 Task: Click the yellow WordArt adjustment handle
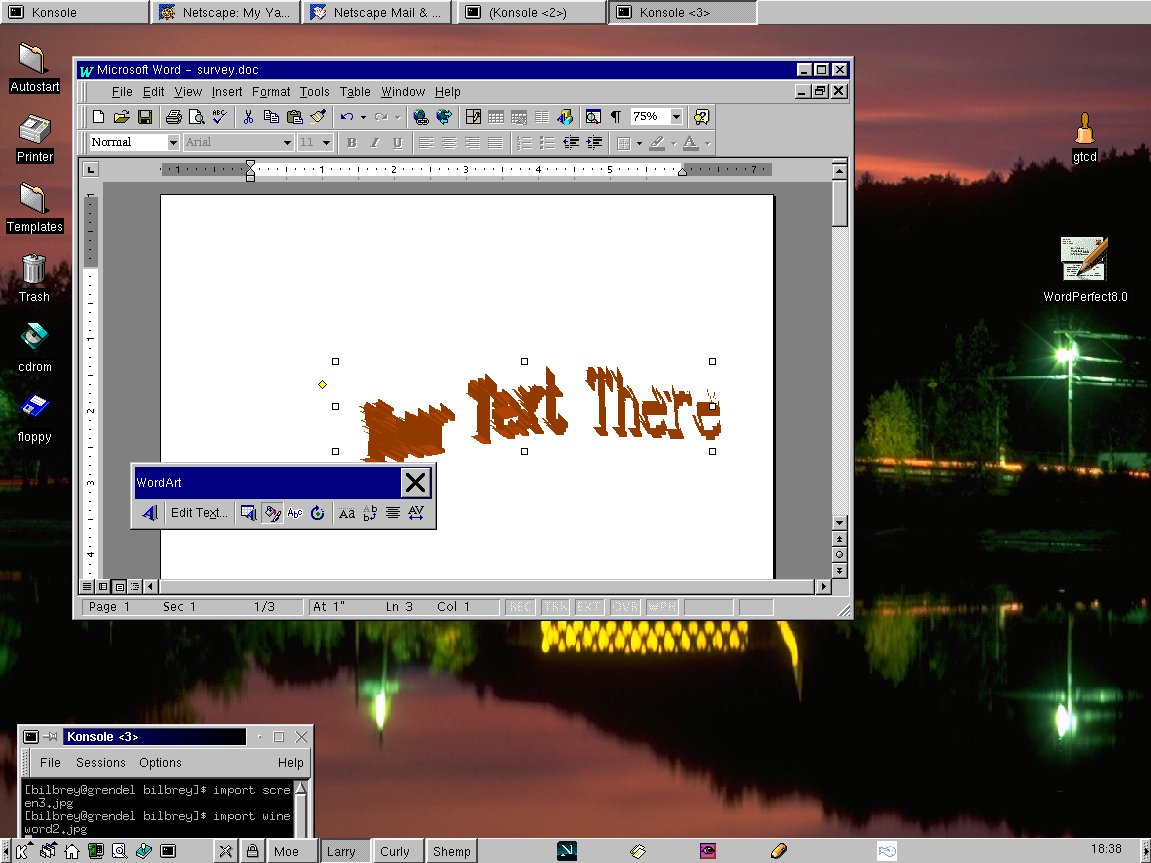322,384
